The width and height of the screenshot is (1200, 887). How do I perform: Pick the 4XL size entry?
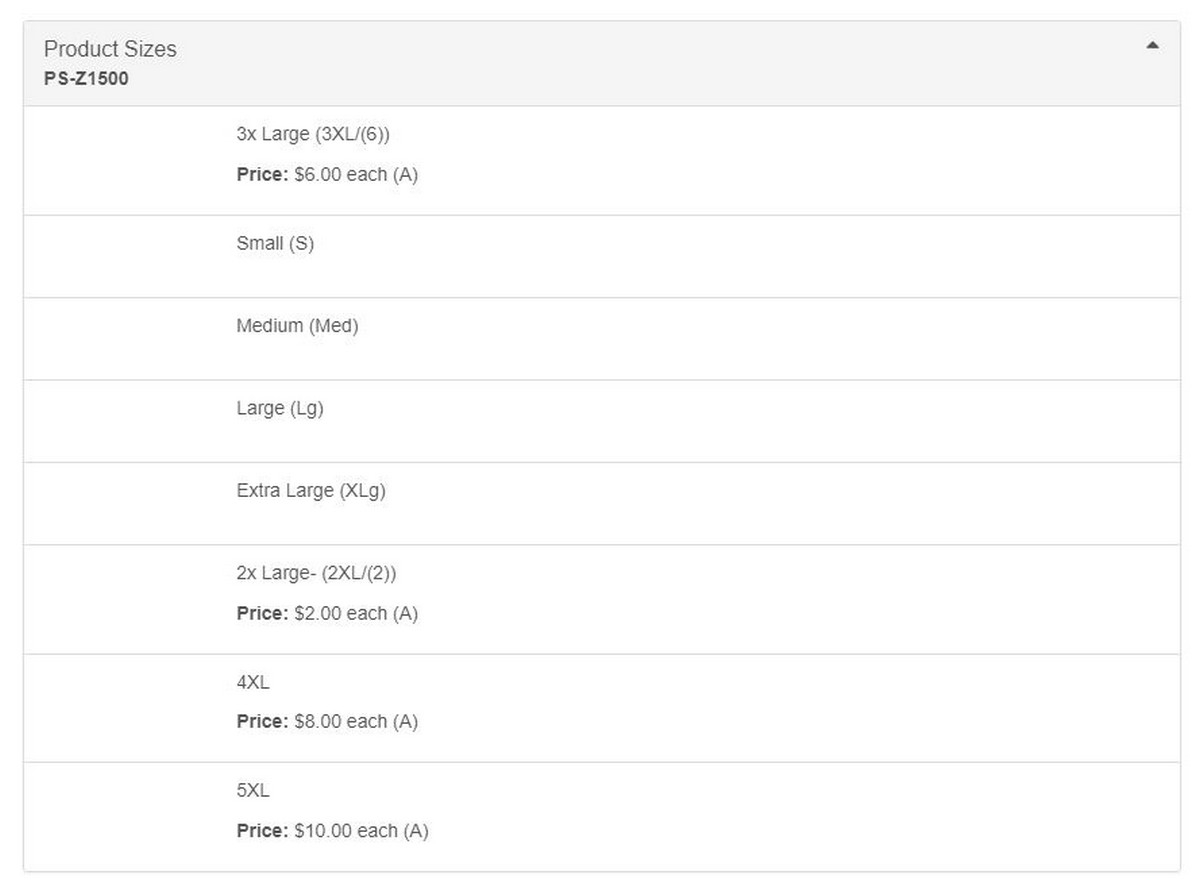[x=253, y=683]
